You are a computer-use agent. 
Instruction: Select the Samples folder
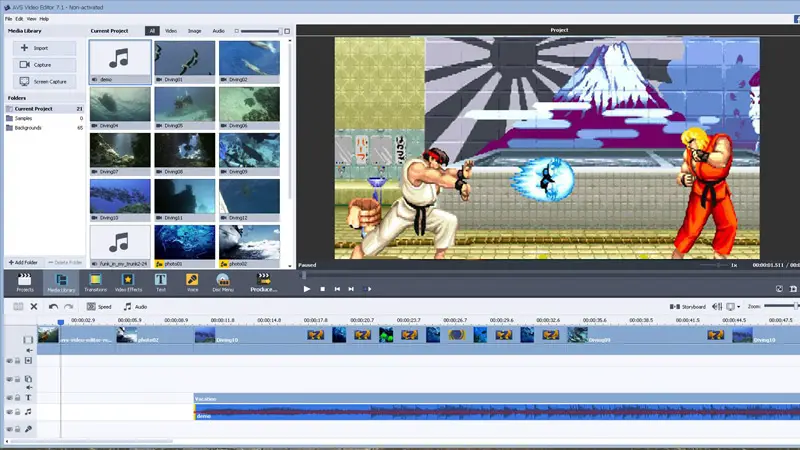44,118
